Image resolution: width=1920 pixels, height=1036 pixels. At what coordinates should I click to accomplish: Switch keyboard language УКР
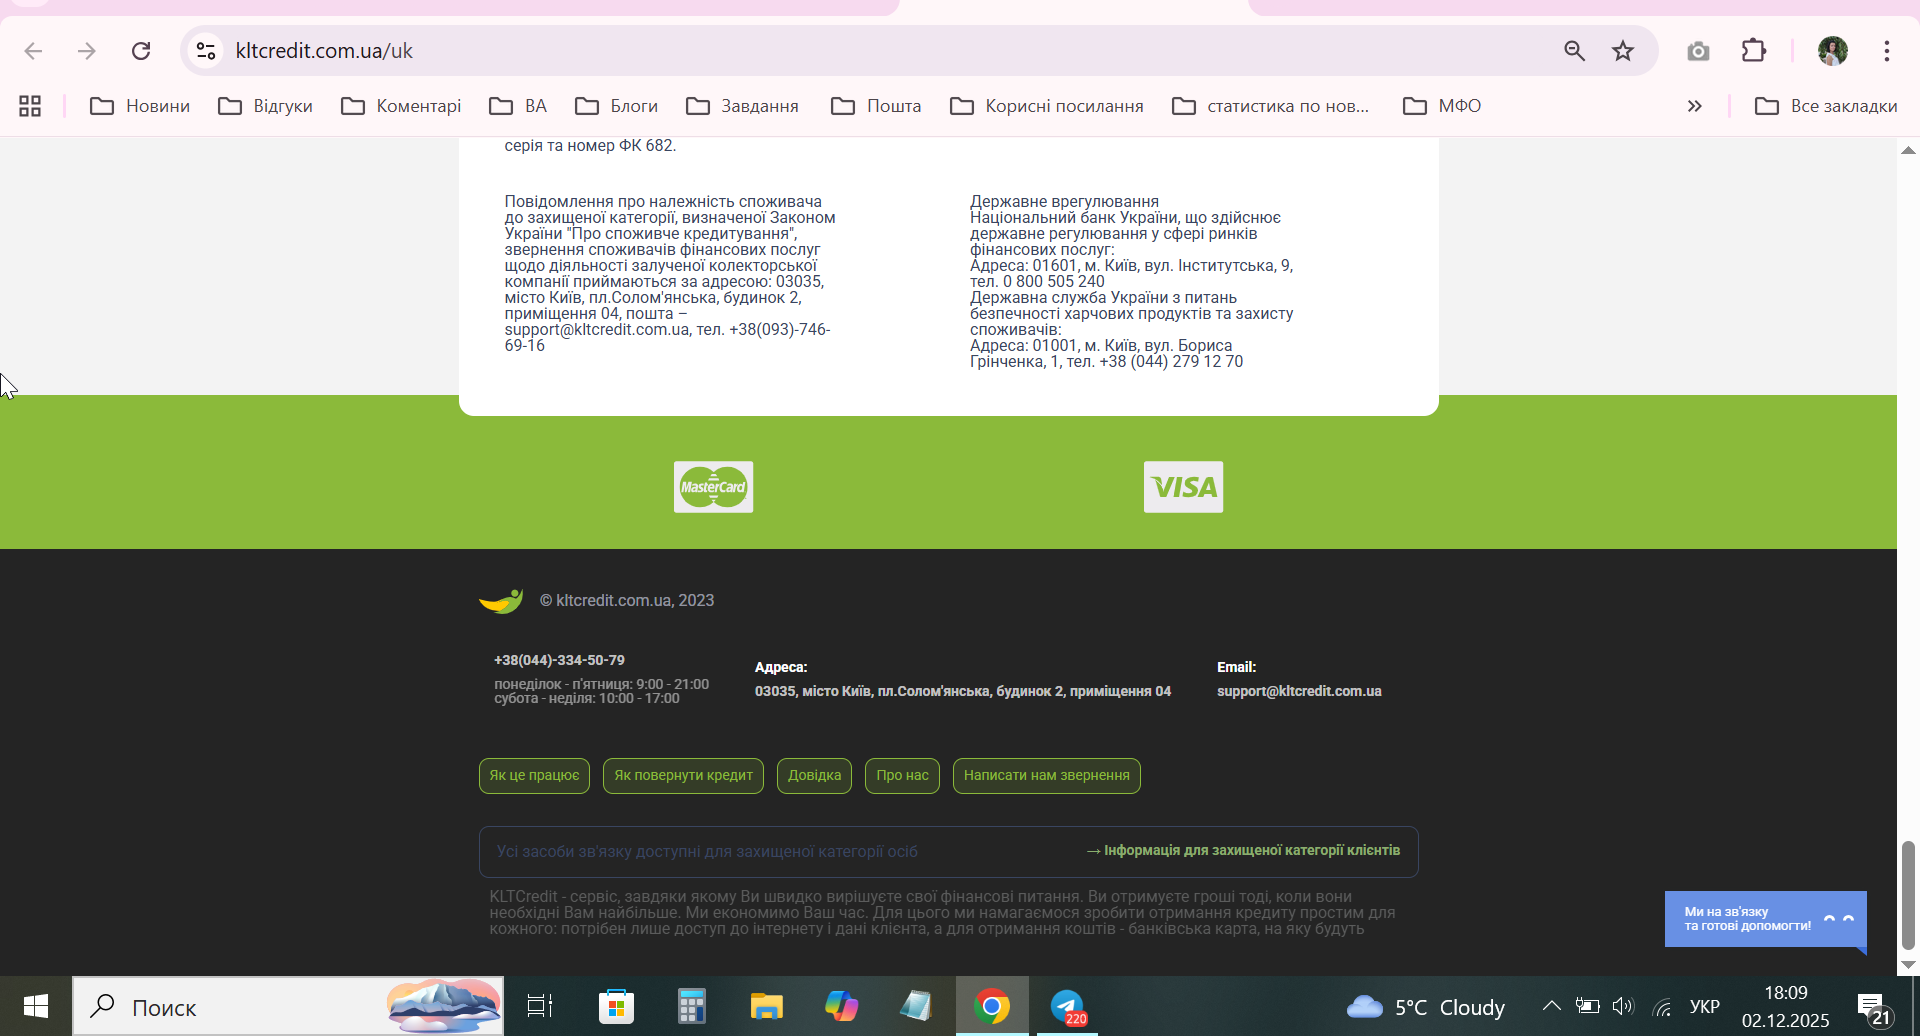1705,1006
